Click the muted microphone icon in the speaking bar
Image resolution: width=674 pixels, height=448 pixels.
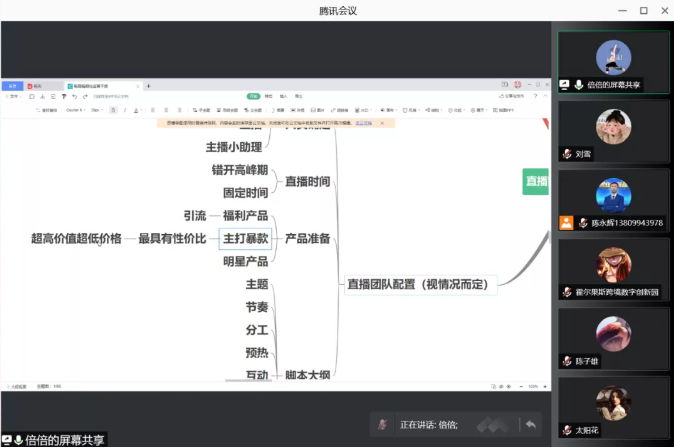coord(382,425)
